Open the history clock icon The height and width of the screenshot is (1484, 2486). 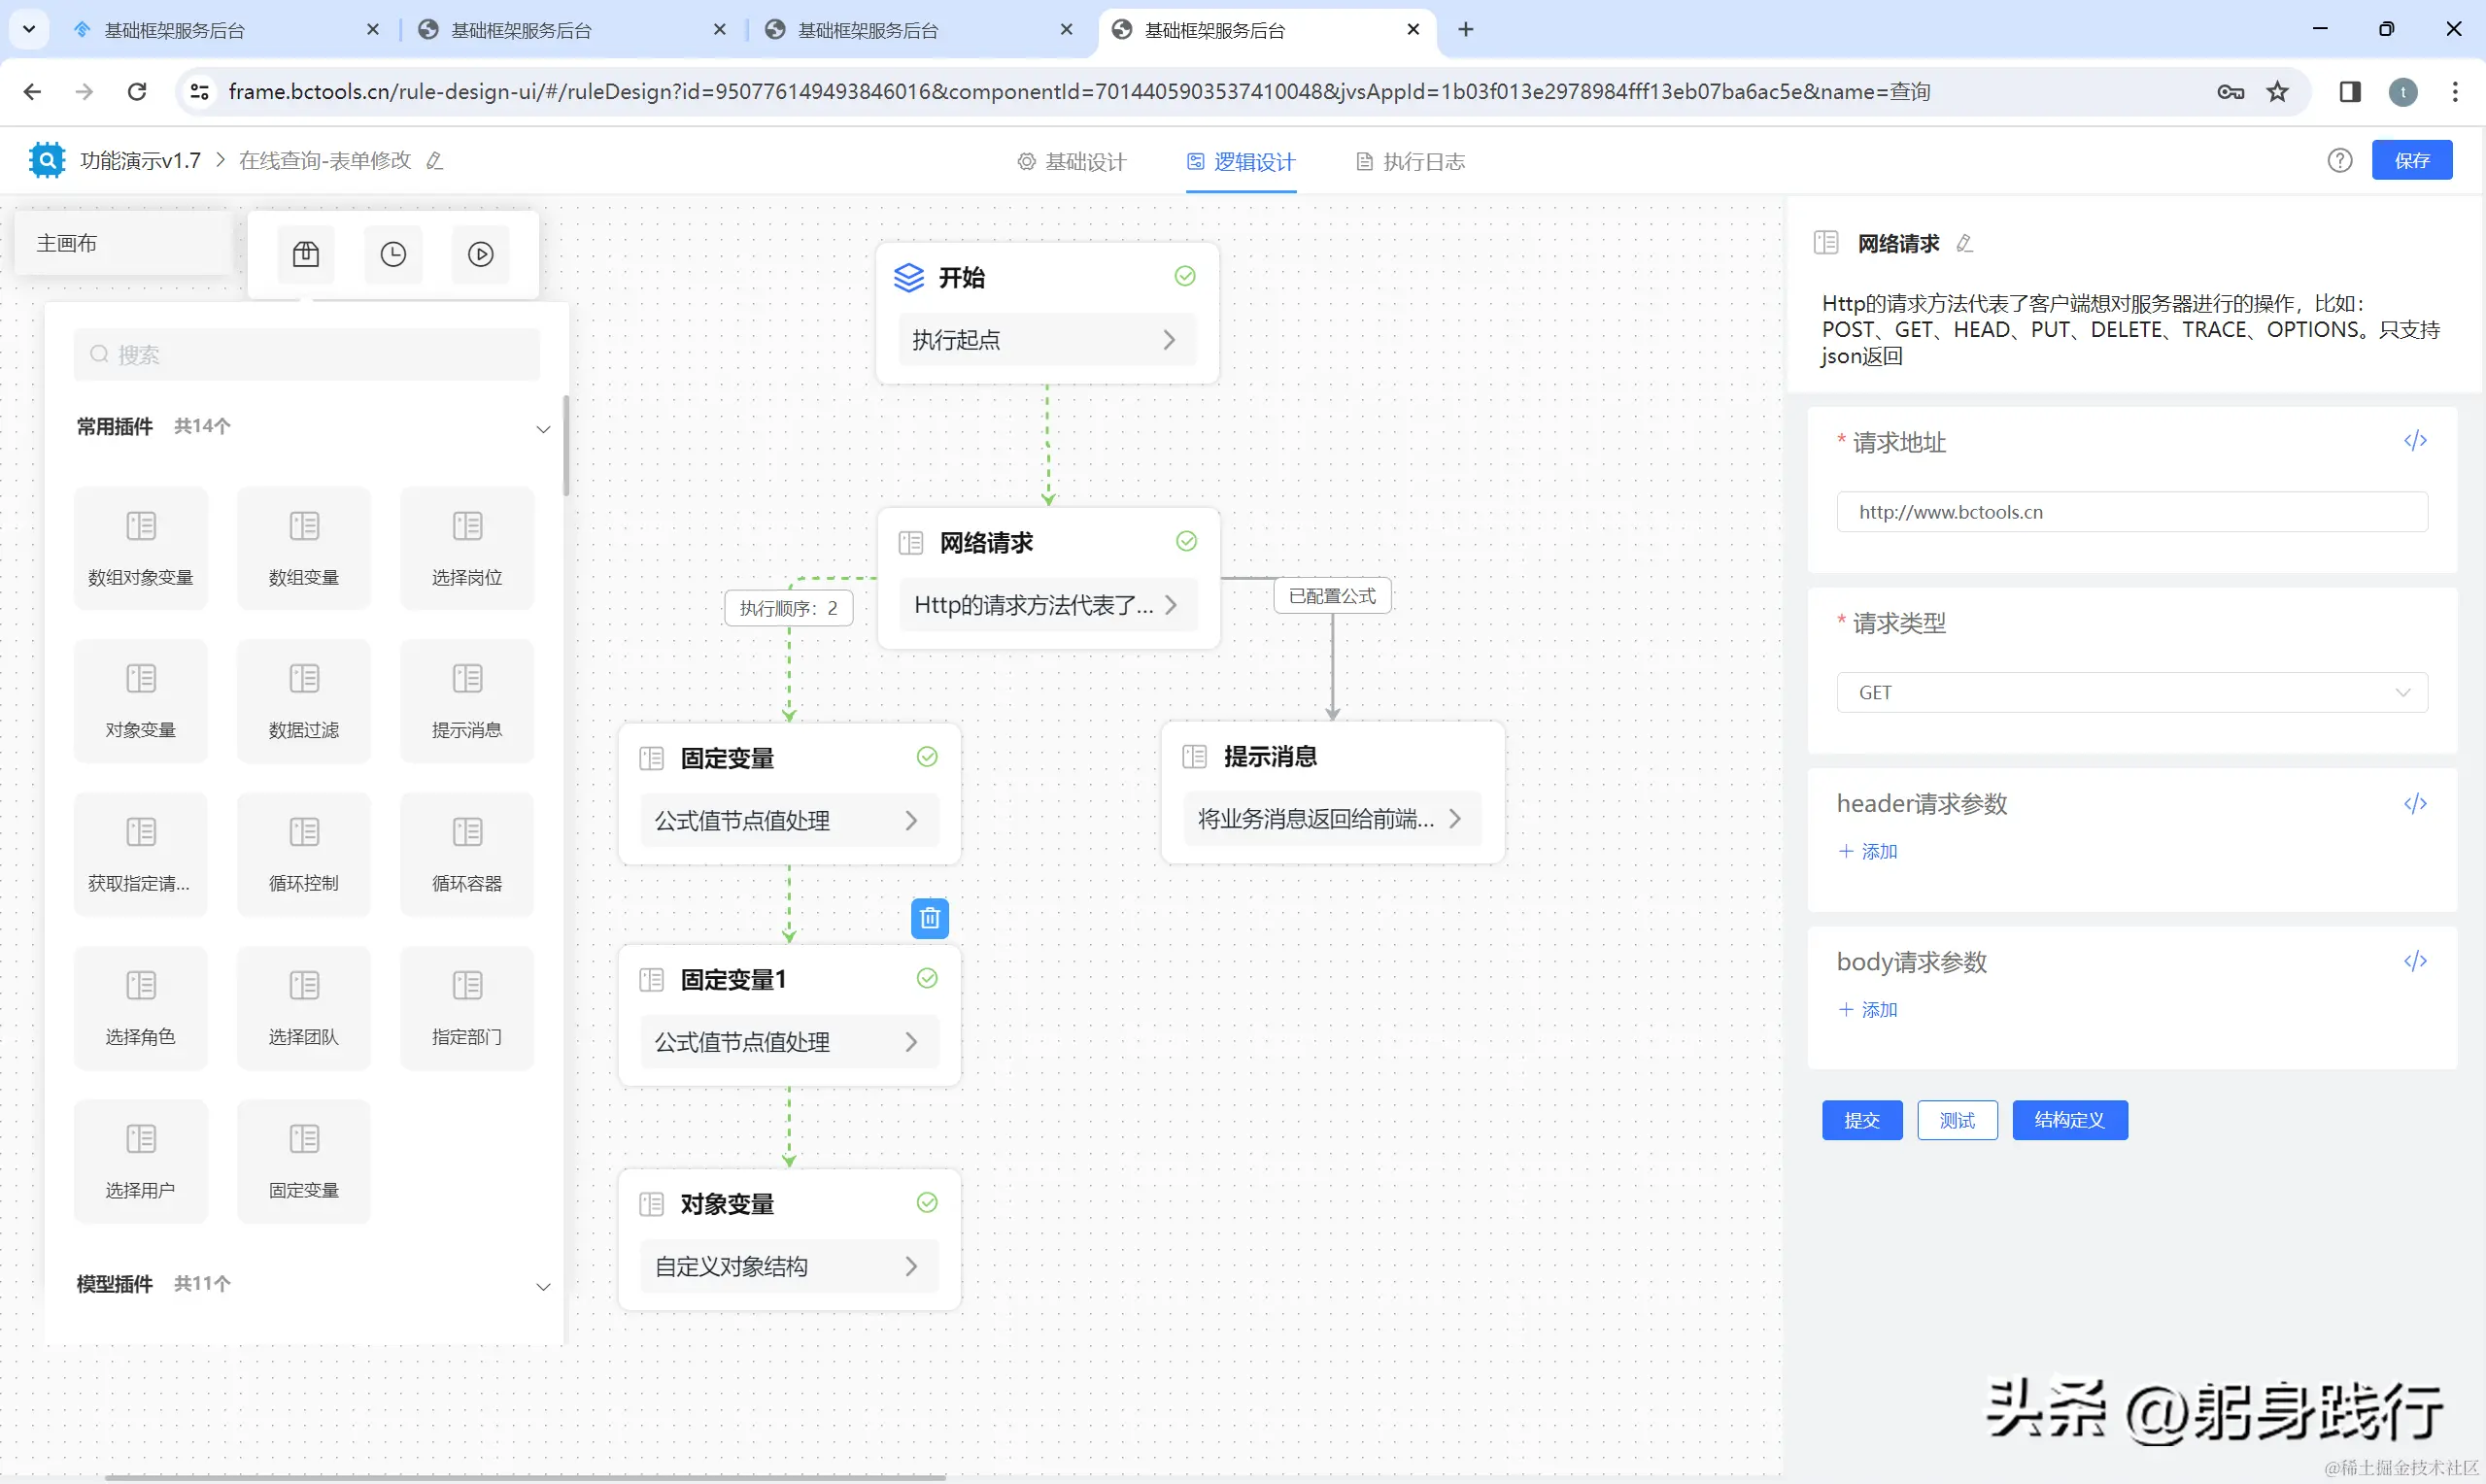pos(393,255)
